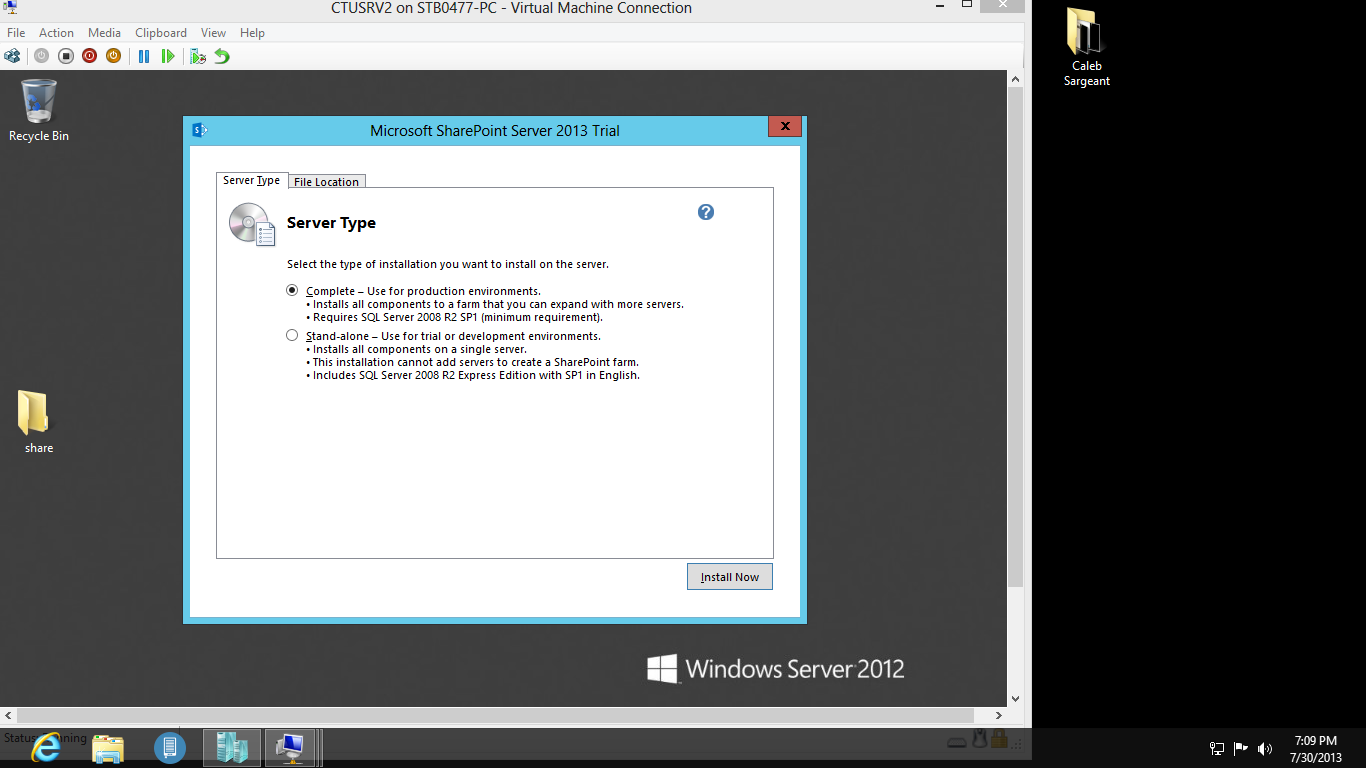
Task: Take a snapshot with the checkpoint icon
Action: coord(198,56)
